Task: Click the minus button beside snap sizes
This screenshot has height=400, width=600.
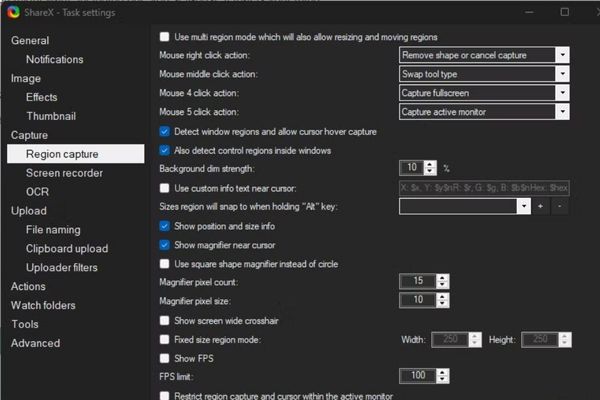Action: point(559,206)
